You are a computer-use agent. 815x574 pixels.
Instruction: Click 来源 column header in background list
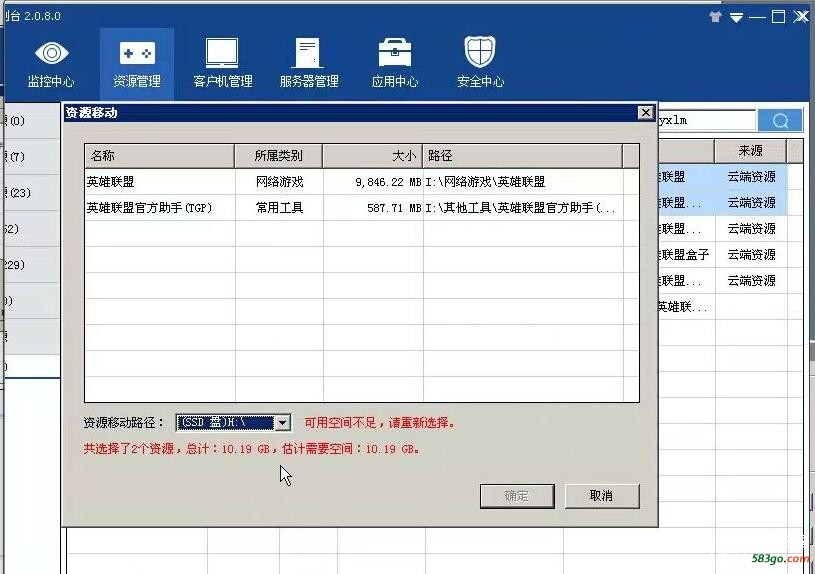(x=750, y=151)
